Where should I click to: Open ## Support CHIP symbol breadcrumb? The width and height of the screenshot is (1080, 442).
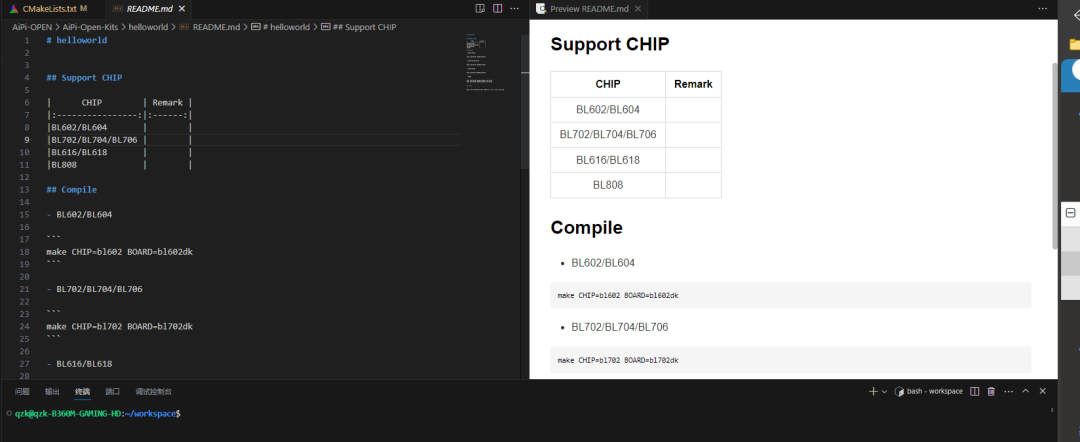point(359,27)
